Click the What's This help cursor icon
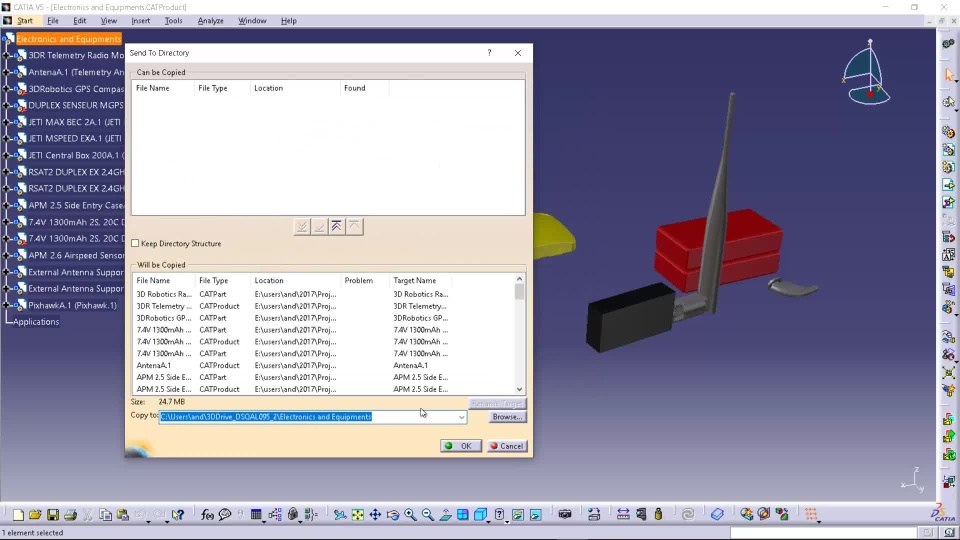960x540 pixels. tap(178, 515)
